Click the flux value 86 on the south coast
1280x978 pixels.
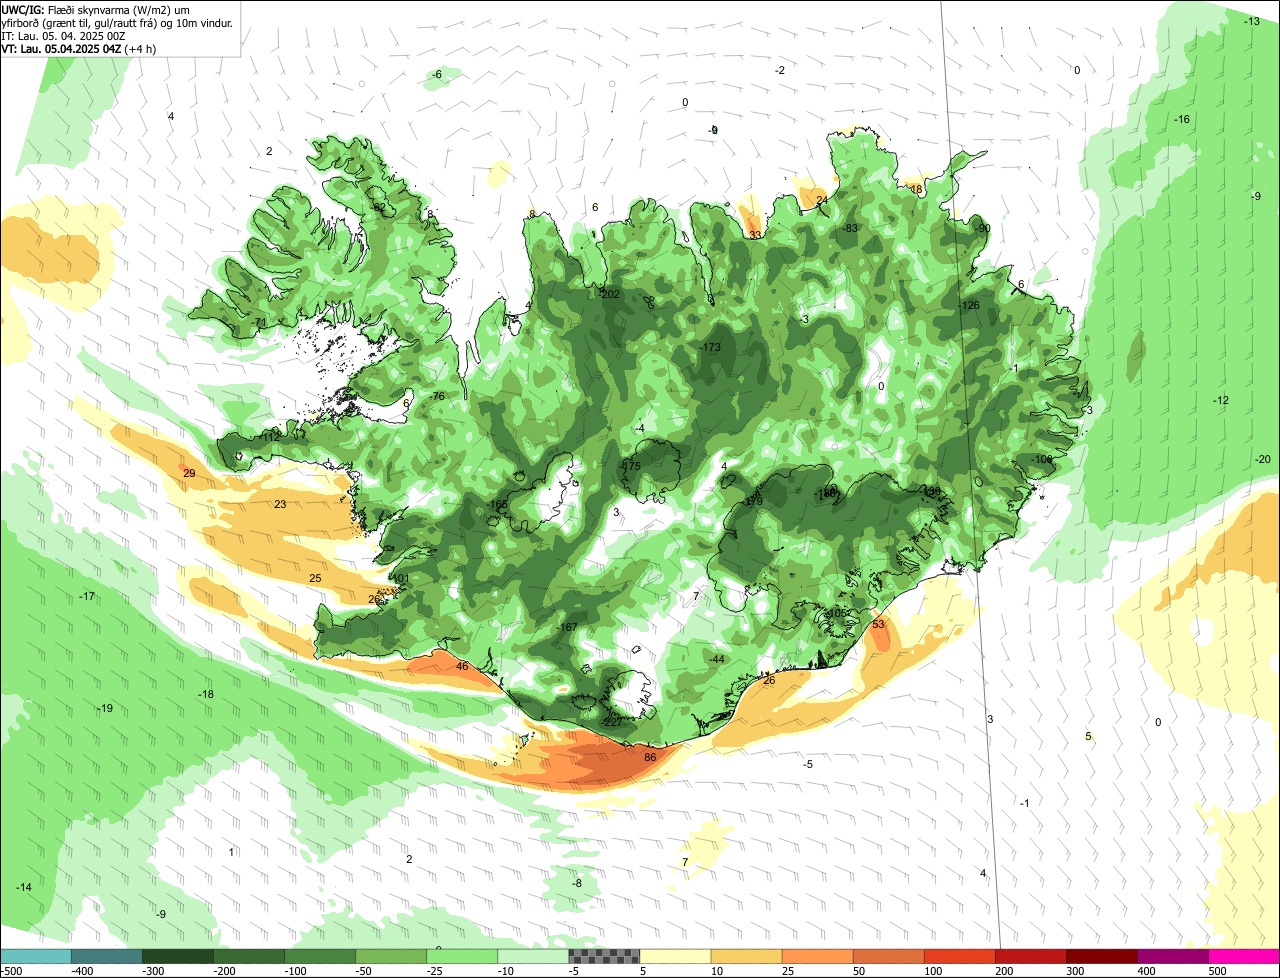pos(650,757)
